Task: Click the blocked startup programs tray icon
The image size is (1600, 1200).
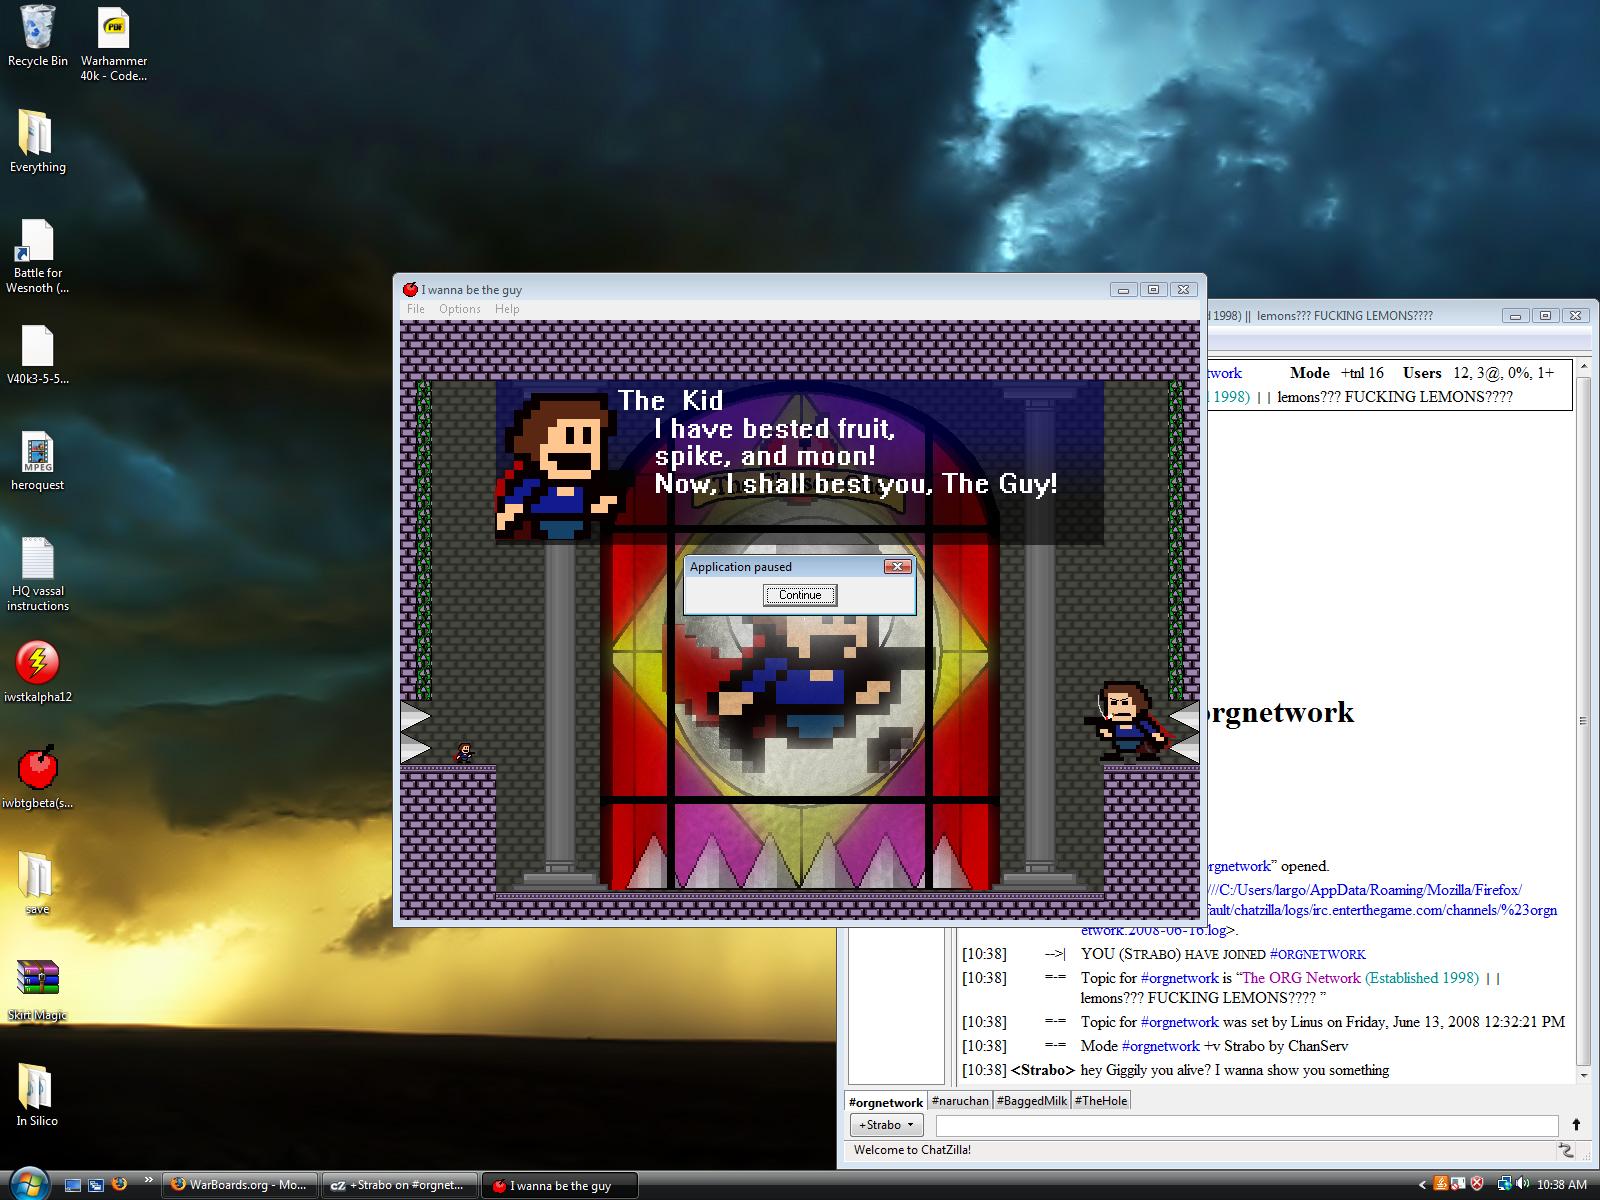Action: [x=1459, y=1185]
